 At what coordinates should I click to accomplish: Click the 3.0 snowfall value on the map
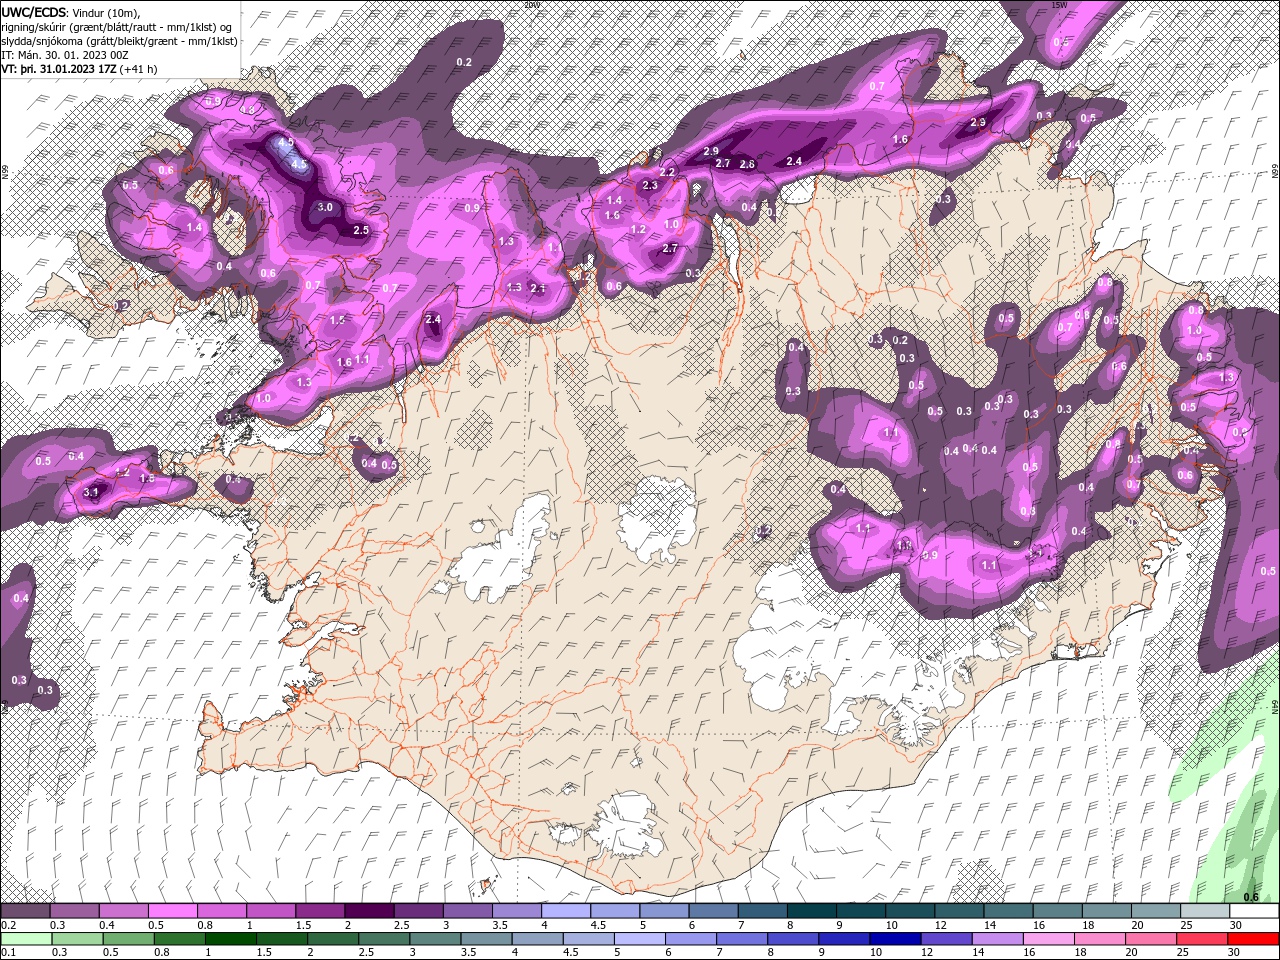point(325,207)
